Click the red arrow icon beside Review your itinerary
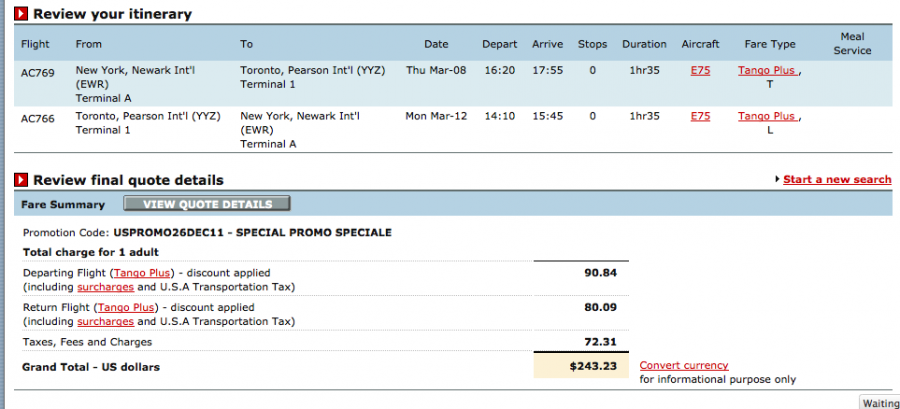Image resolution: width=900 pixels, height=409 pixels. tap(22, 15)
